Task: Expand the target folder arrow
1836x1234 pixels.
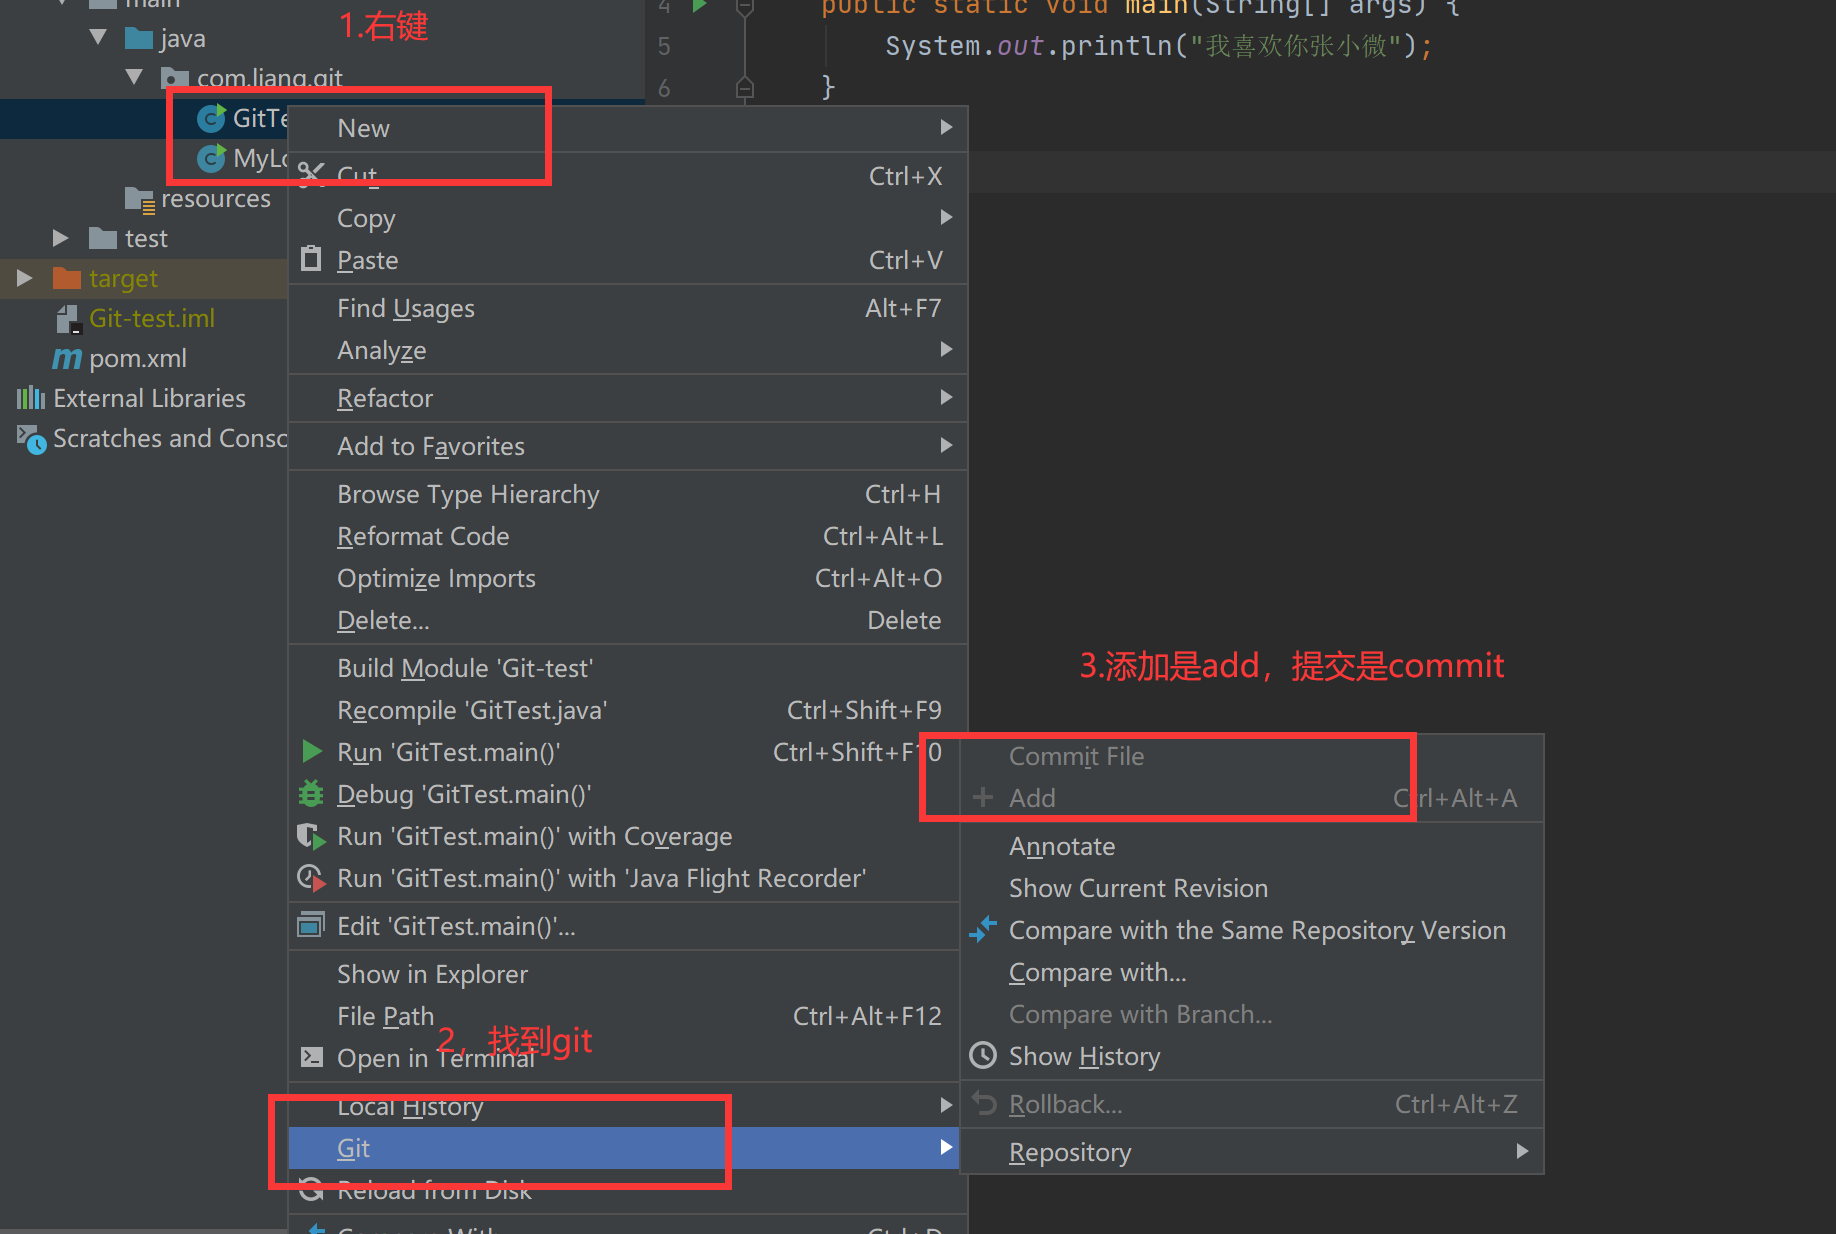Action: point(25,278)
